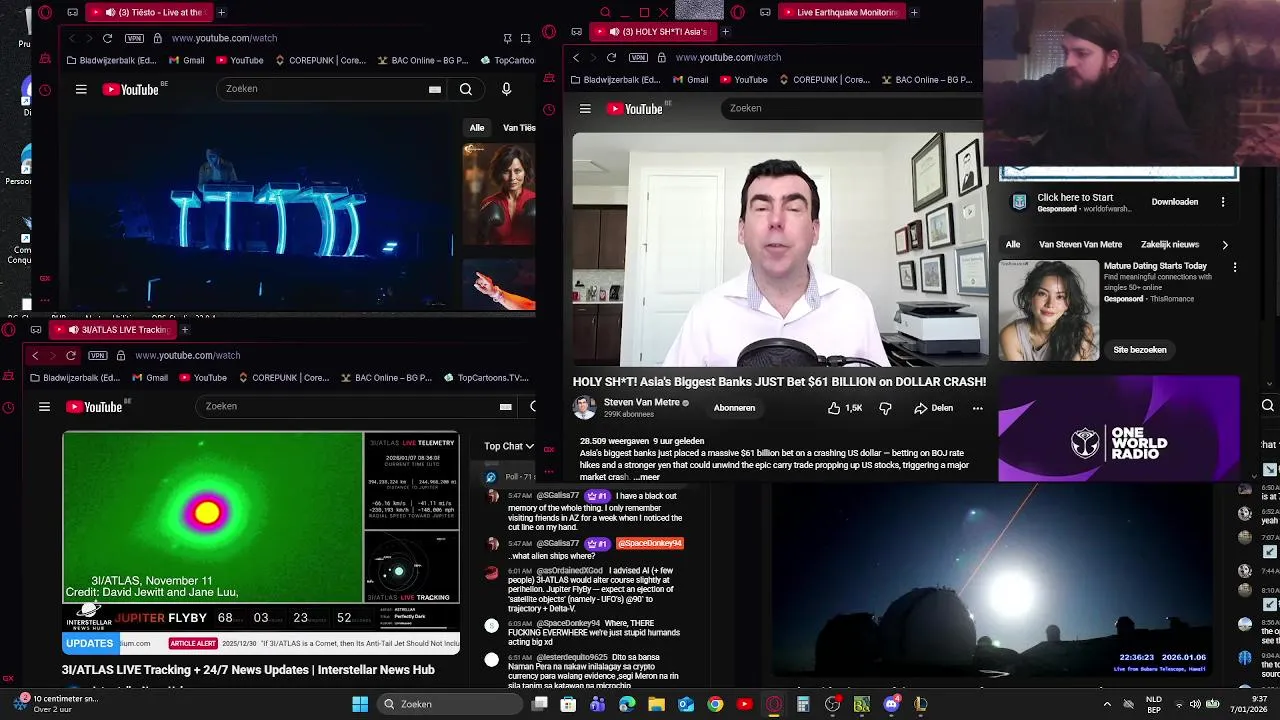Toggle VPN badge in Steven Van Metre window
The image size is (1280, 720).
point(638,57)
